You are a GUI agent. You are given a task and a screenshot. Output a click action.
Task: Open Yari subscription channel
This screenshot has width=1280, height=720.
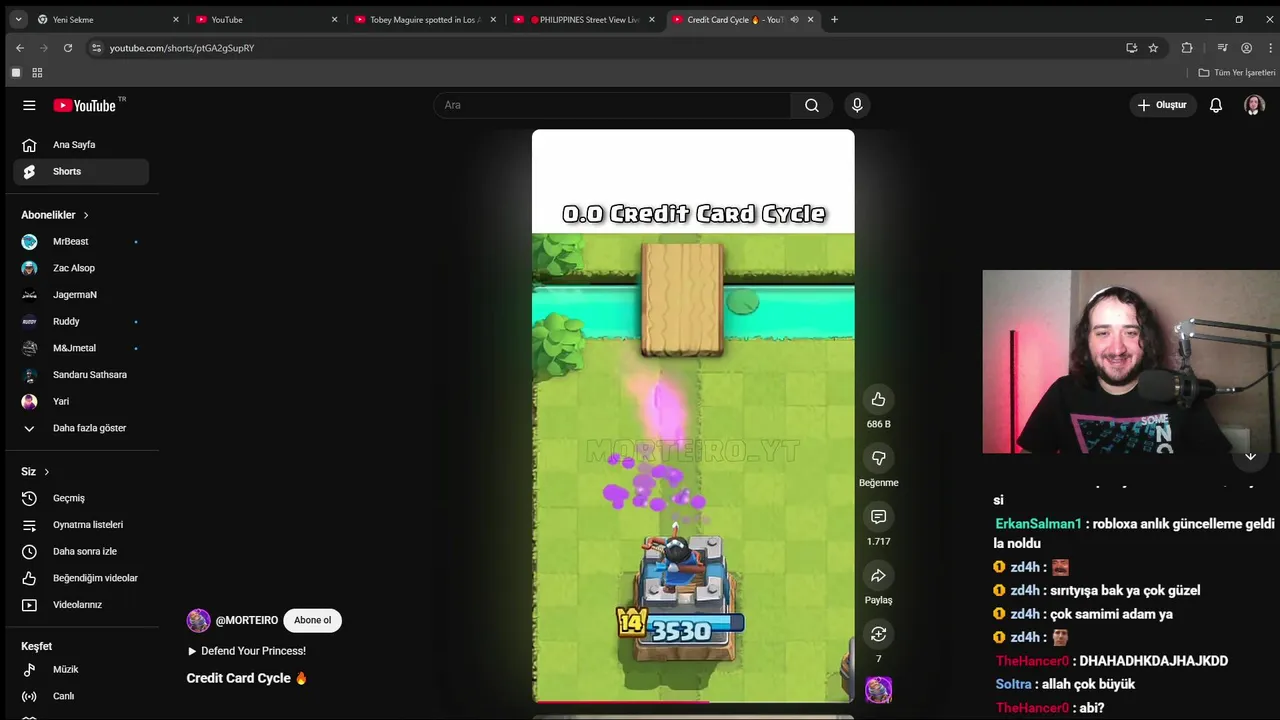(81, 401)
